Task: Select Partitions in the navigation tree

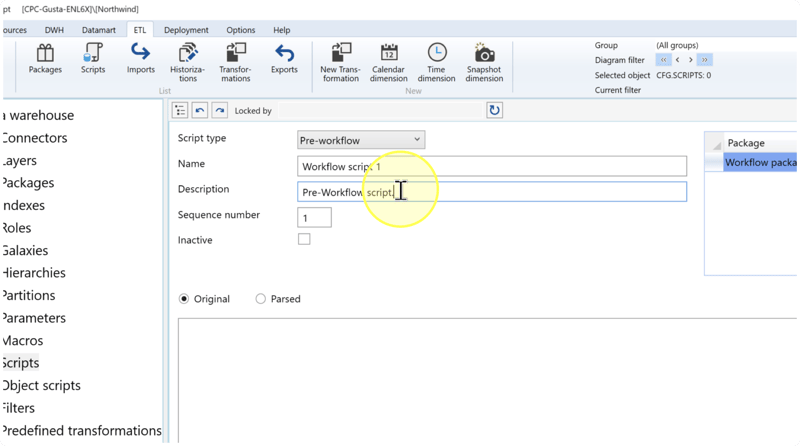Action: [29, 295]
